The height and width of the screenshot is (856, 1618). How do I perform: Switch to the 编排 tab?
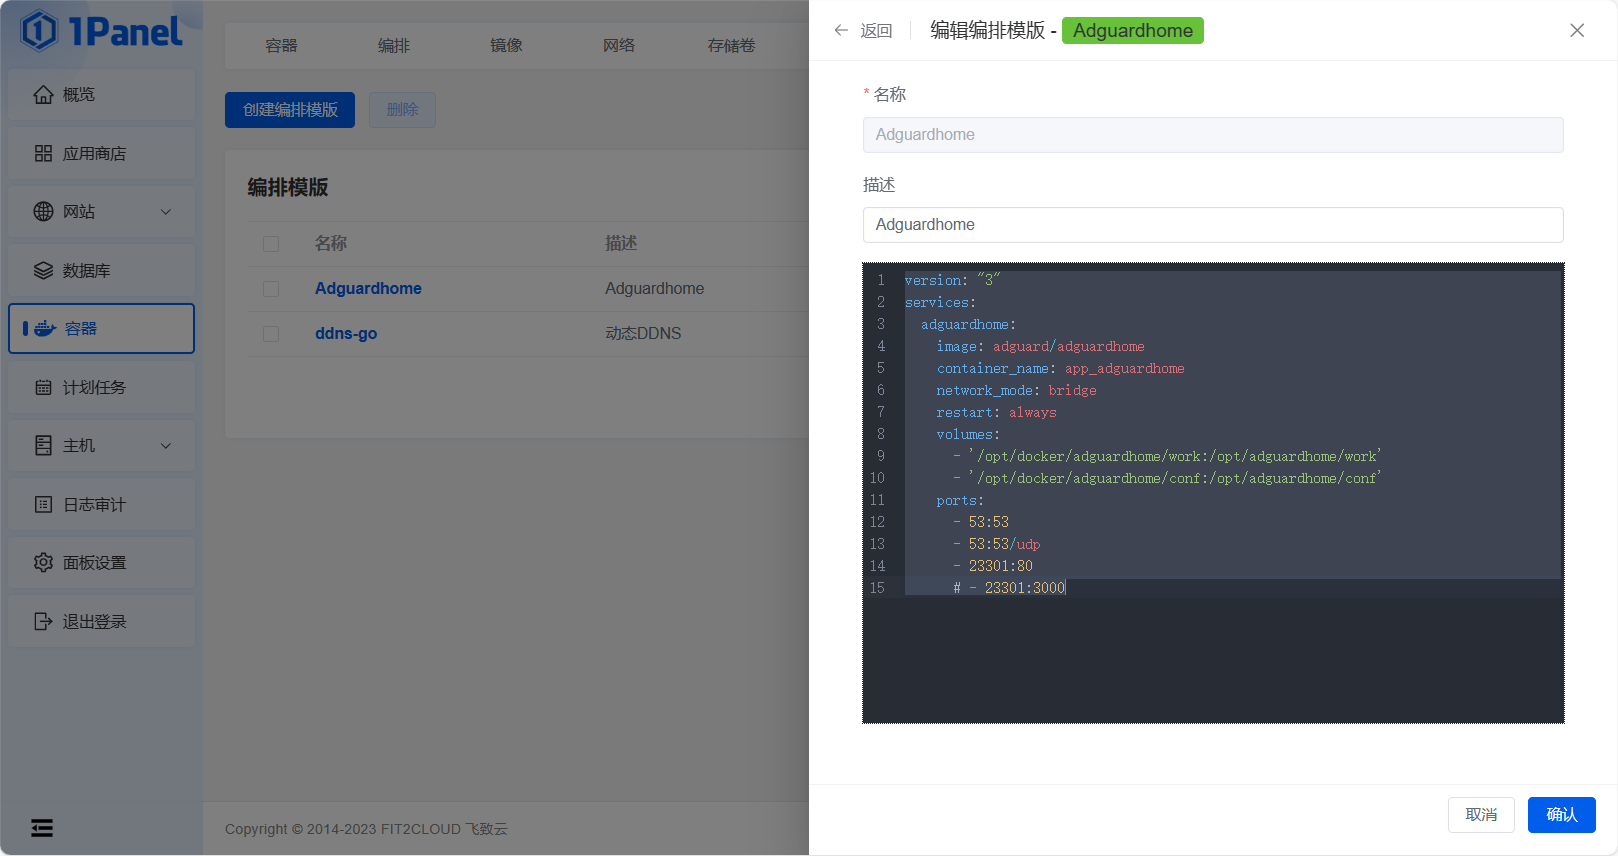pyautogui.click(x=394, y=46)
